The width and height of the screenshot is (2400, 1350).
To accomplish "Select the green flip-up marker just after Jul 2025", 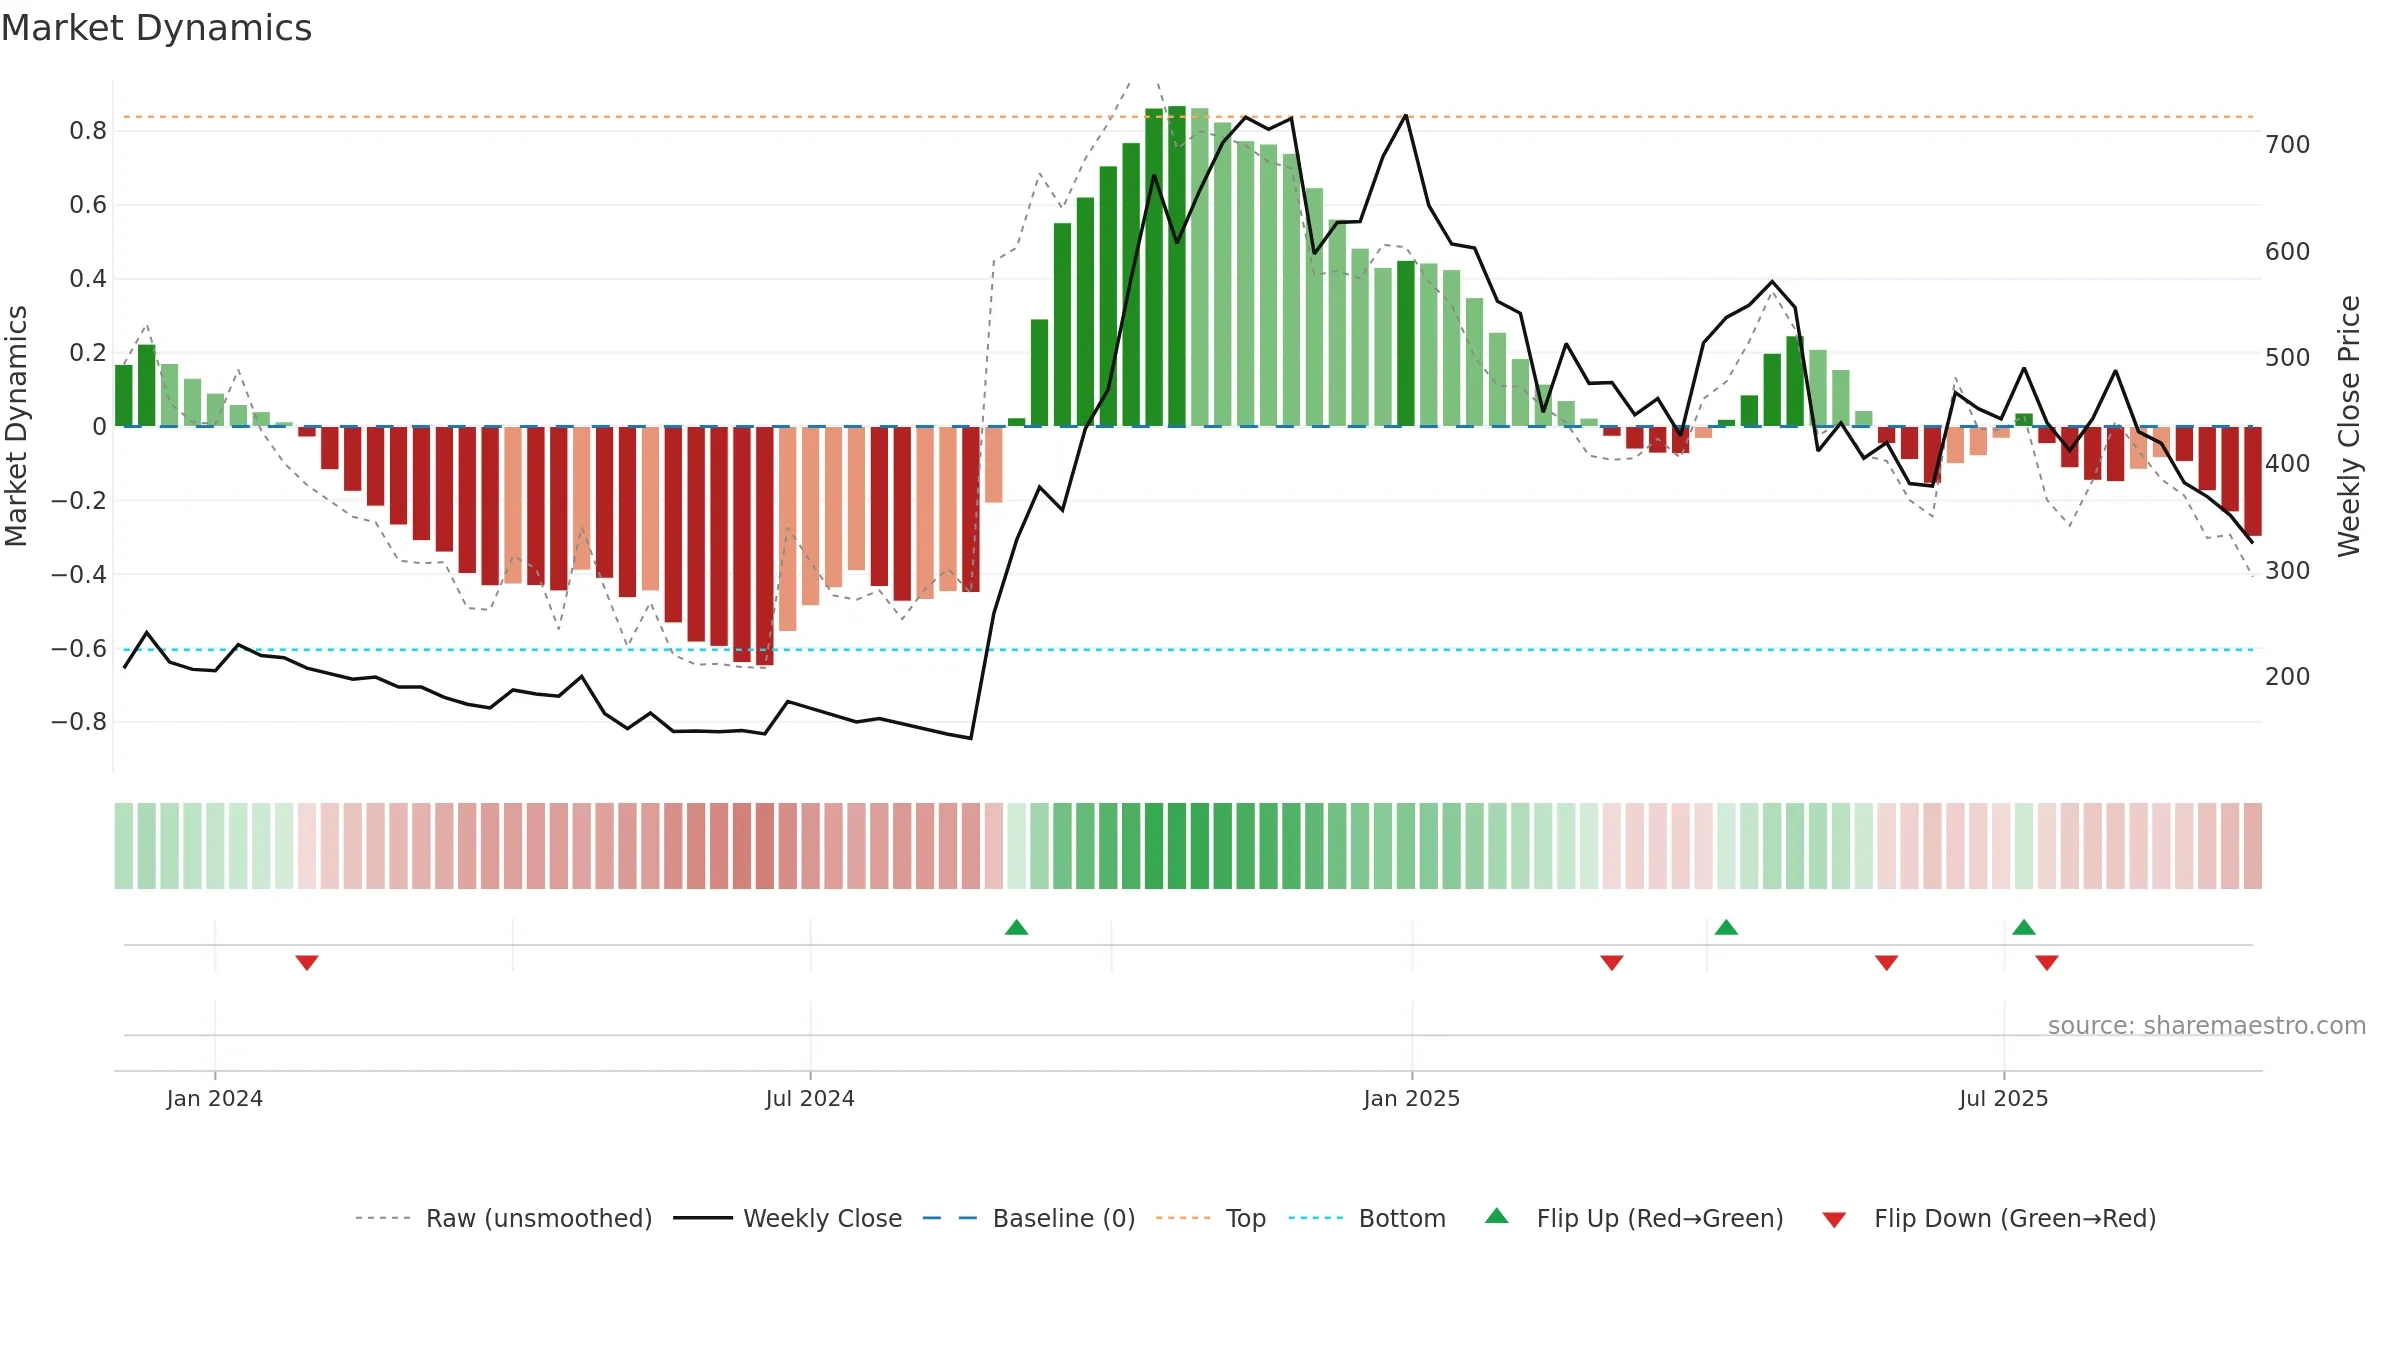I will [x=2024, y=927].
